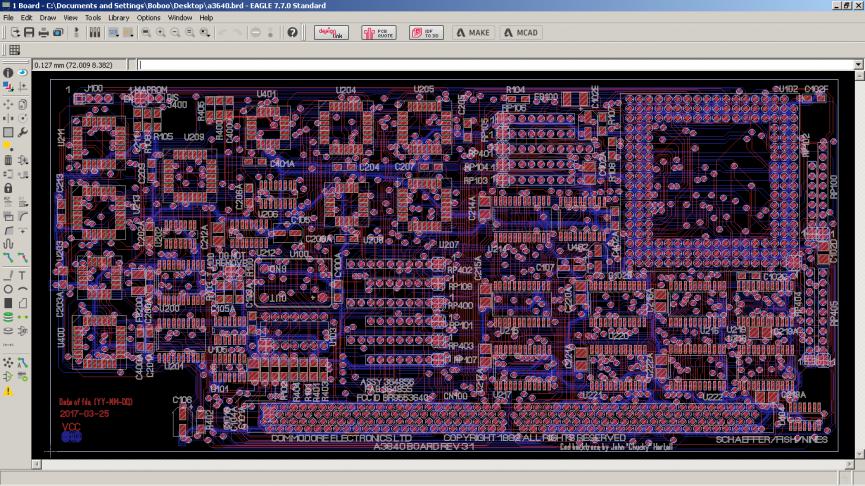Click the coordinate display 0.127 mm field
865x486 pixels.
(x=79, y=65)
